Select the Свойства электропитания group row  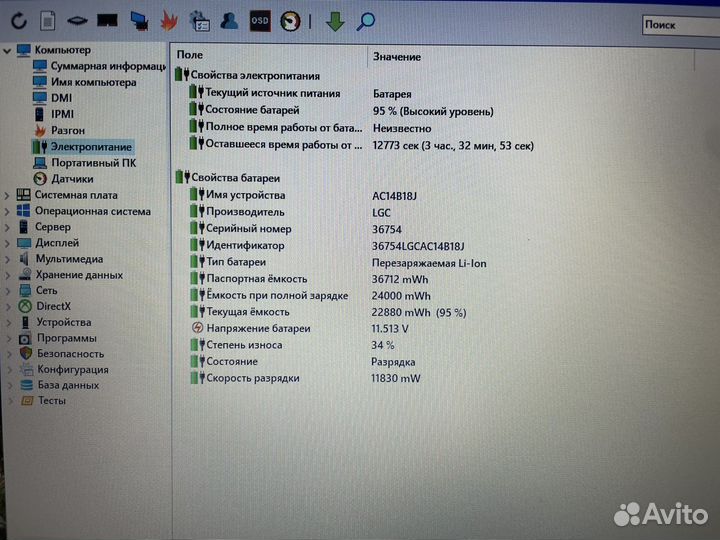coord(248,75)
